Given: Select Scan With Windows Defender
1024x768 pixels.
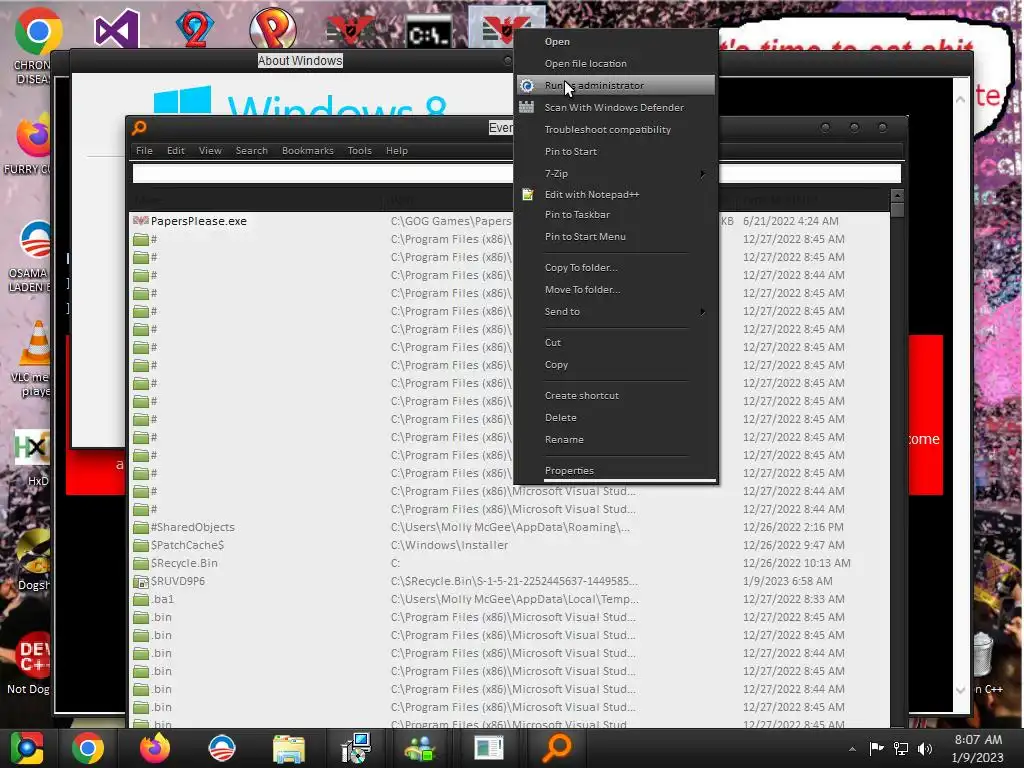Looking at the screenshot, I should pos(616,107).
